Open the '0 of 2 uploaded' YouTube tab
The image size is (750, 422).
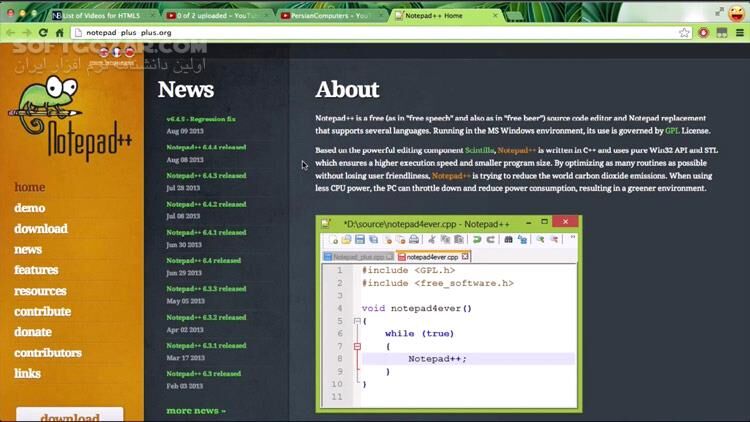215,16
